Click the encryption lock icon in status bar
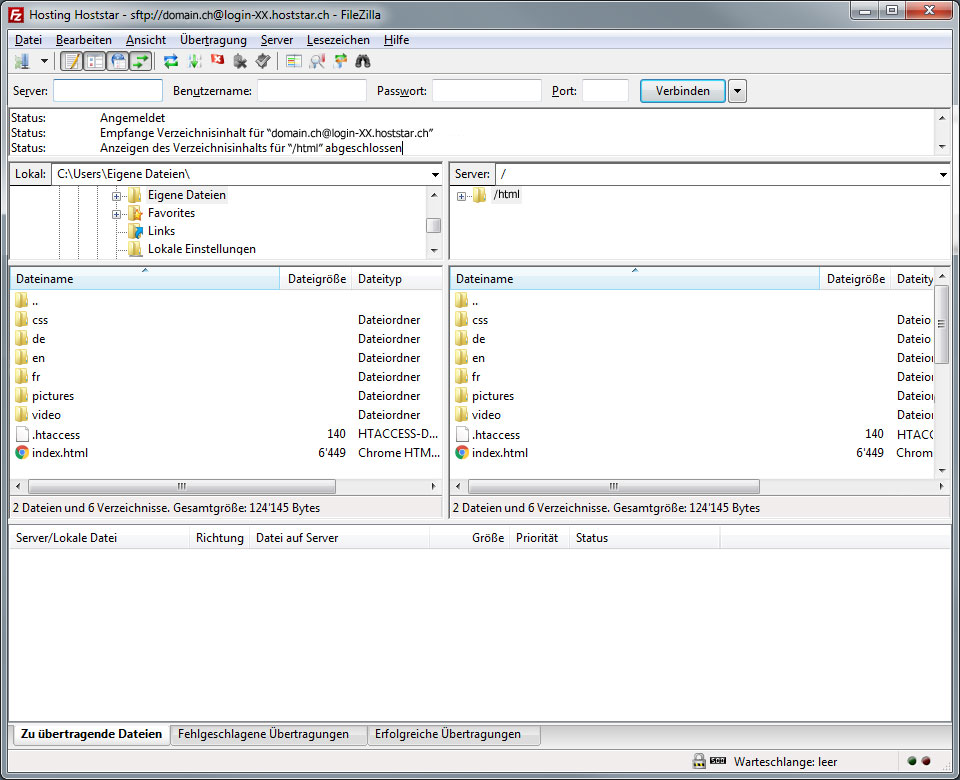Image resolution: width=960 pixels, height=780 pixels. click(699, 761)
